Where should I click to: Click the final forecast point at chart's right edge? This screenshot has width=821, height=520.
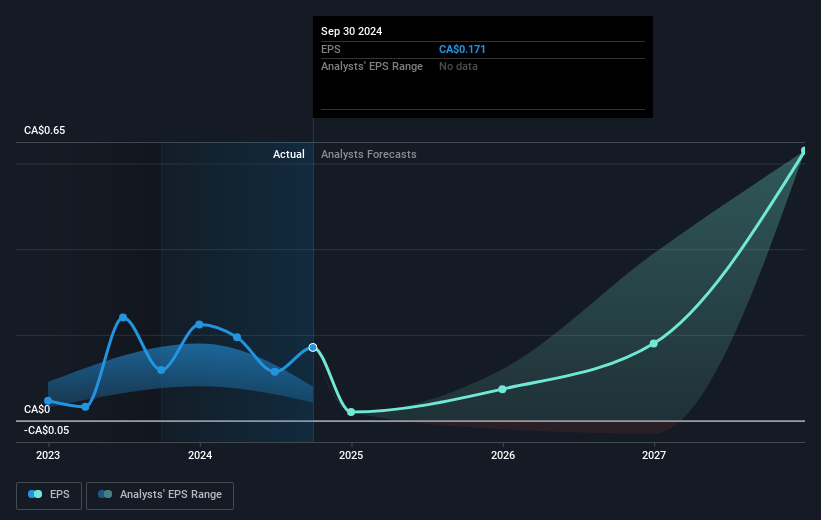pyautogui.click(x=804, y=151)
